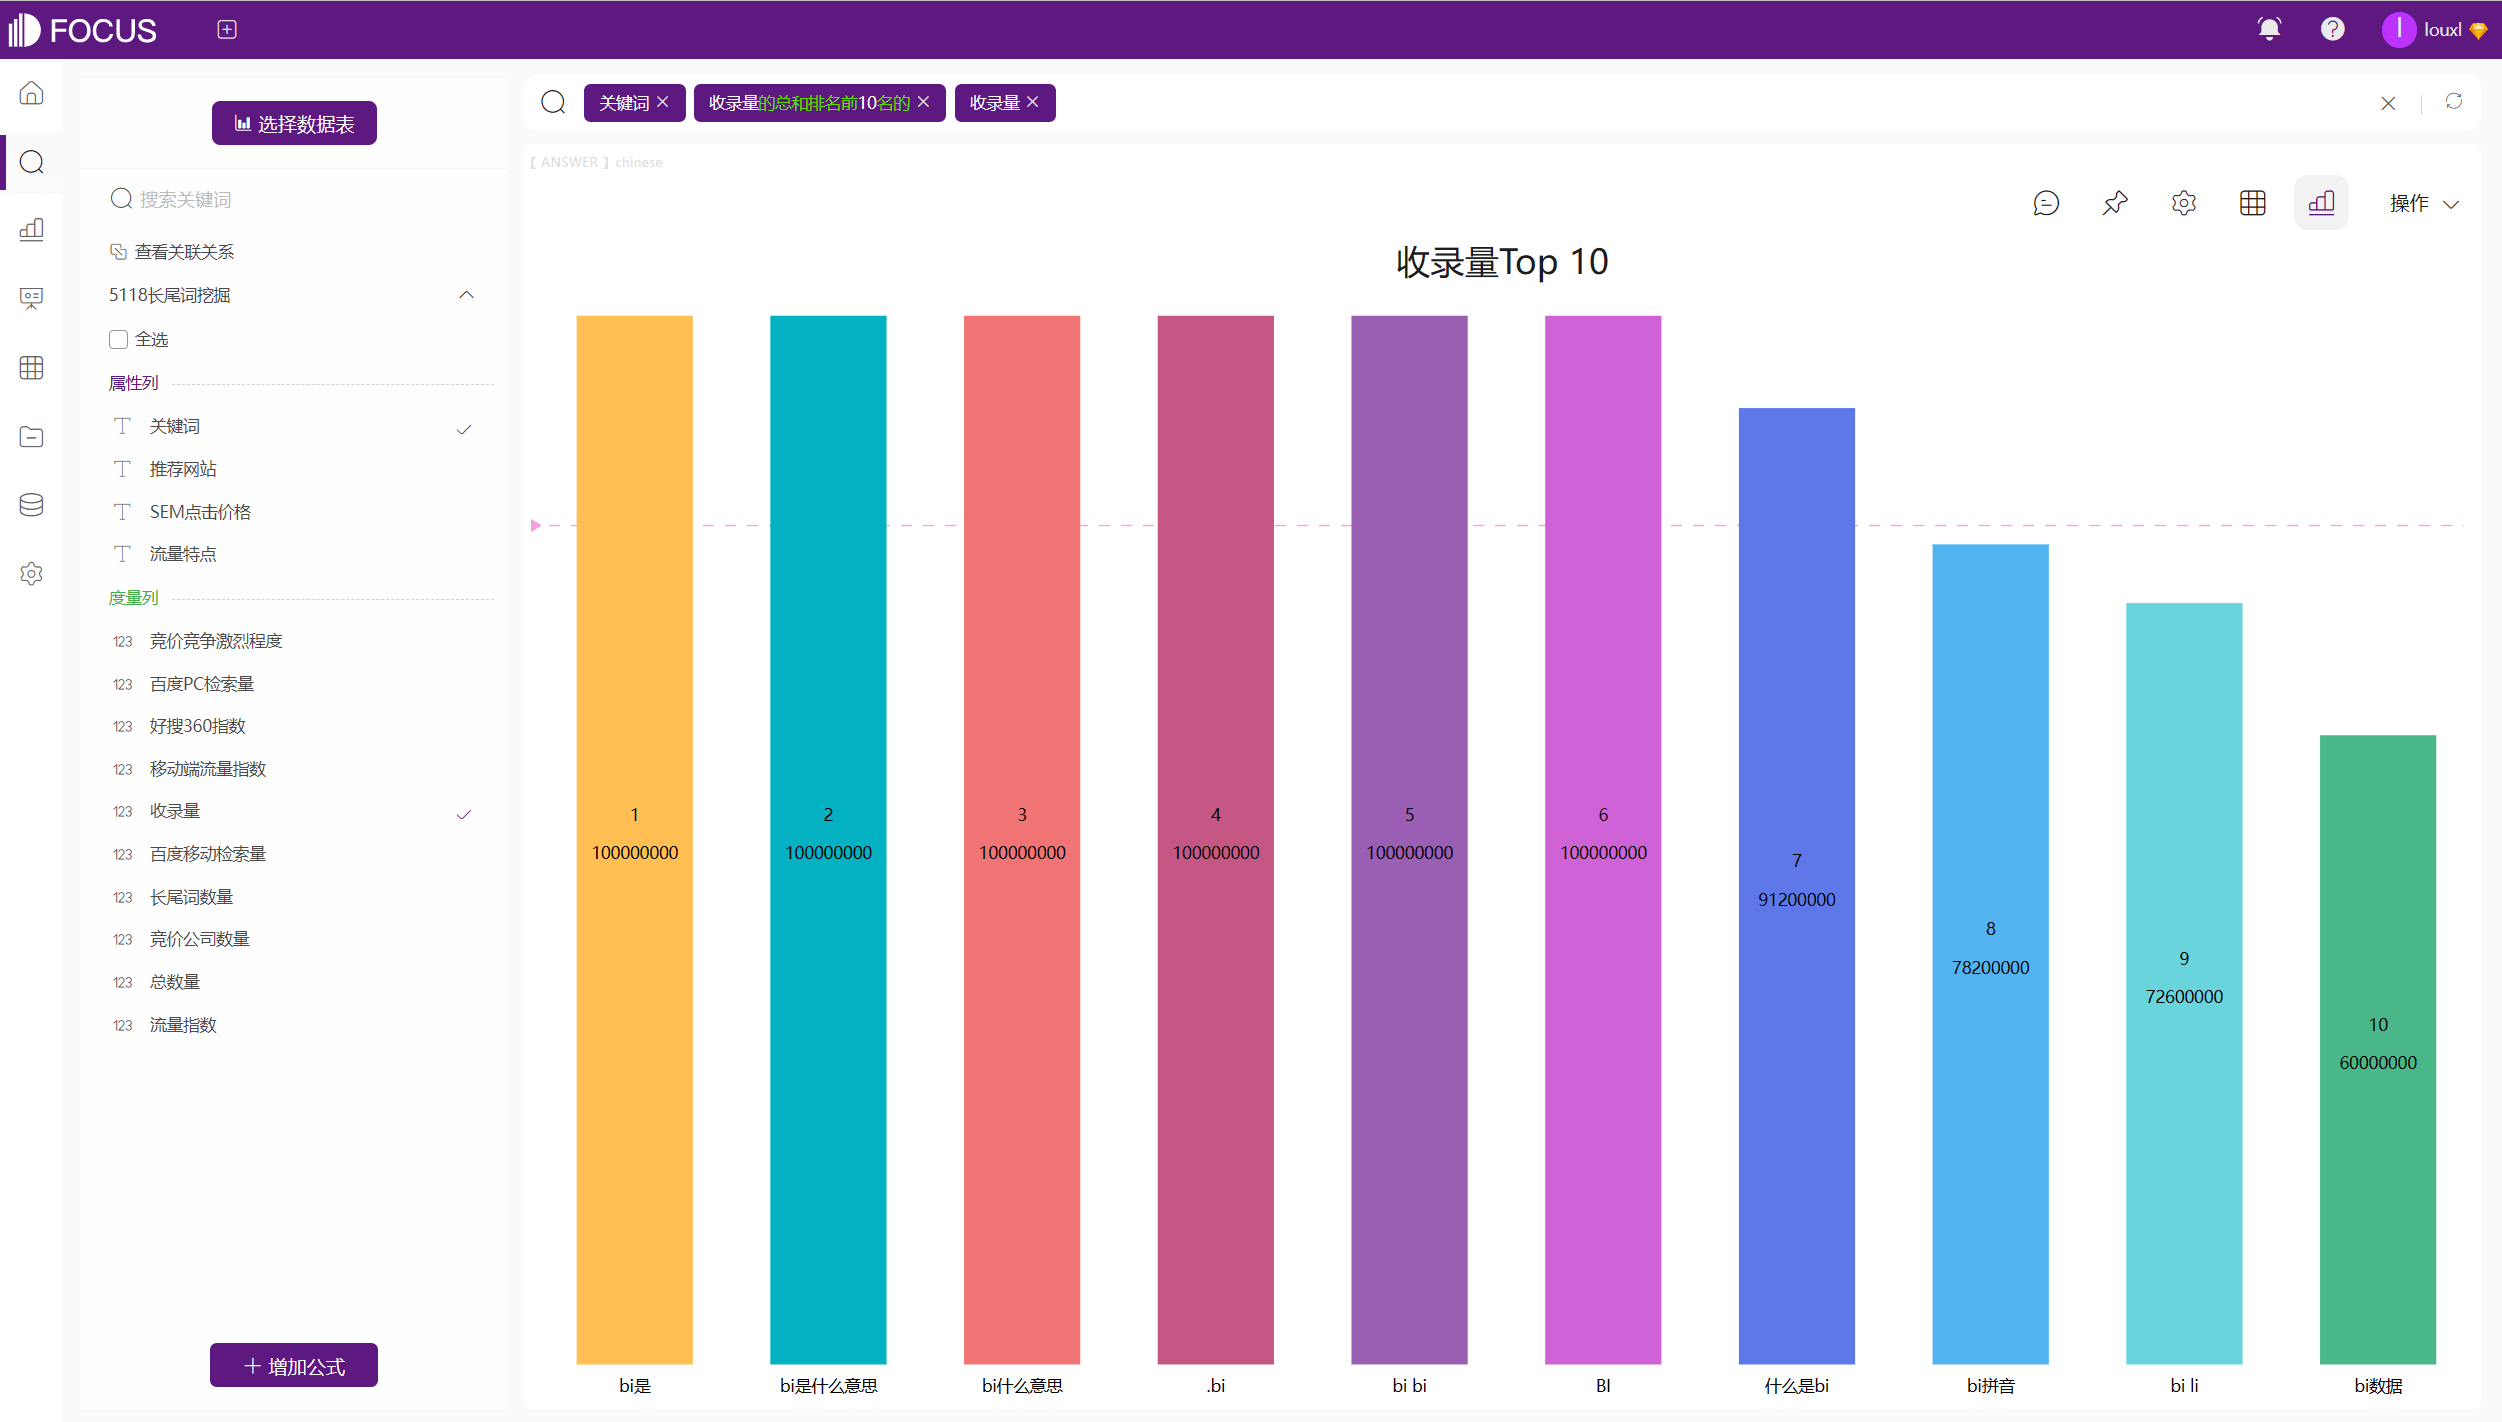The width and height of the screenshot is (2502, 1422).
Task: Pin this answer using the pin icon
Action: tap(2115, 202)
